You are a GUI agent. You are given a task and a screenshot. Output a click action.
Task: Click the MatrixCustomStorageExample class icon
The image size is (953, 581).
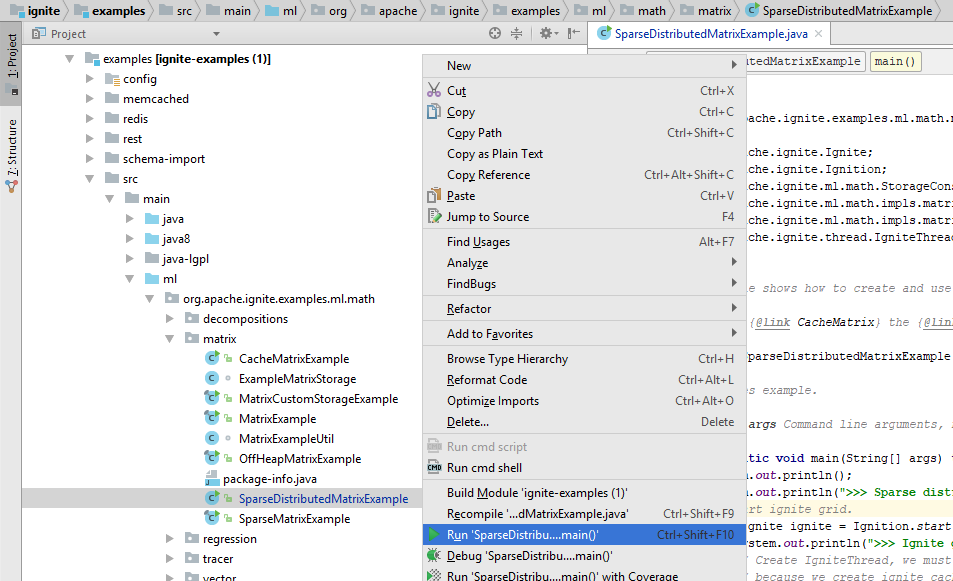(212, 398)
